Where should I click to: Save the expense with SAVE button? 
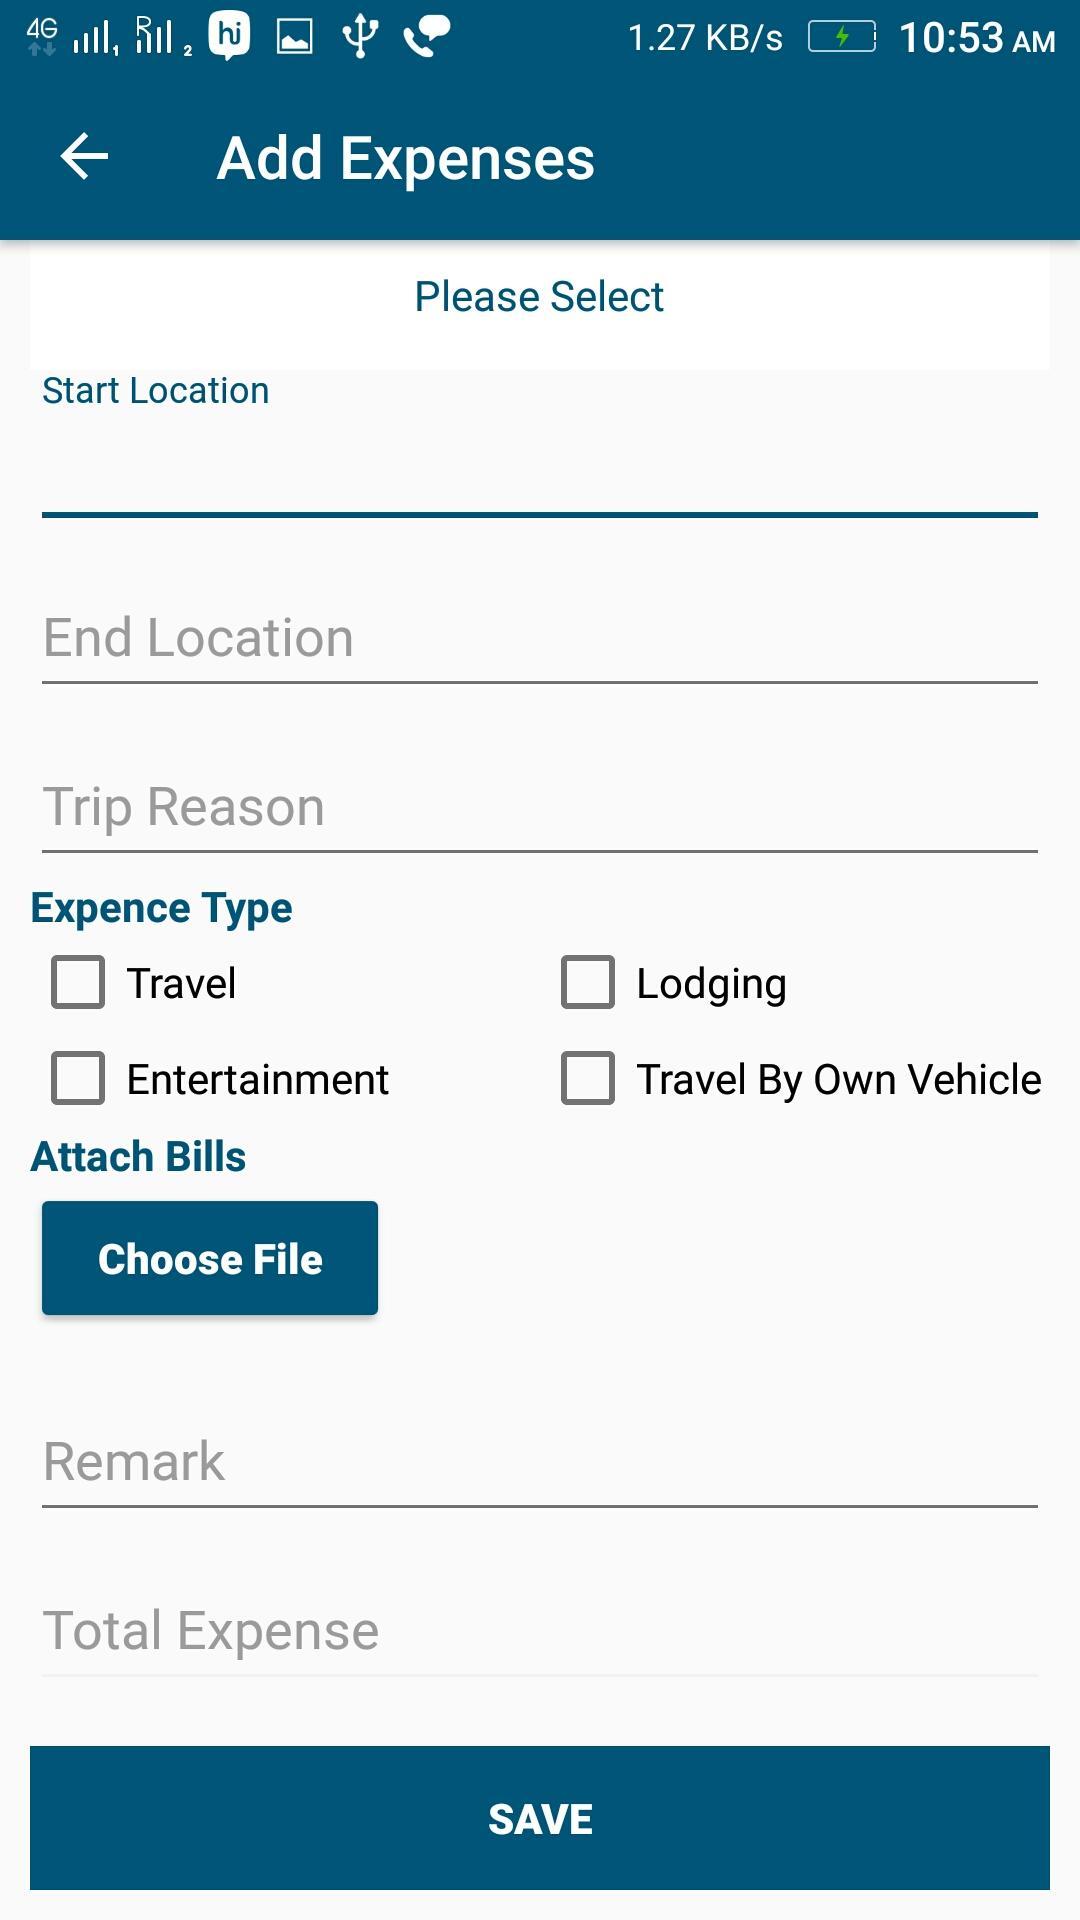540,1818
